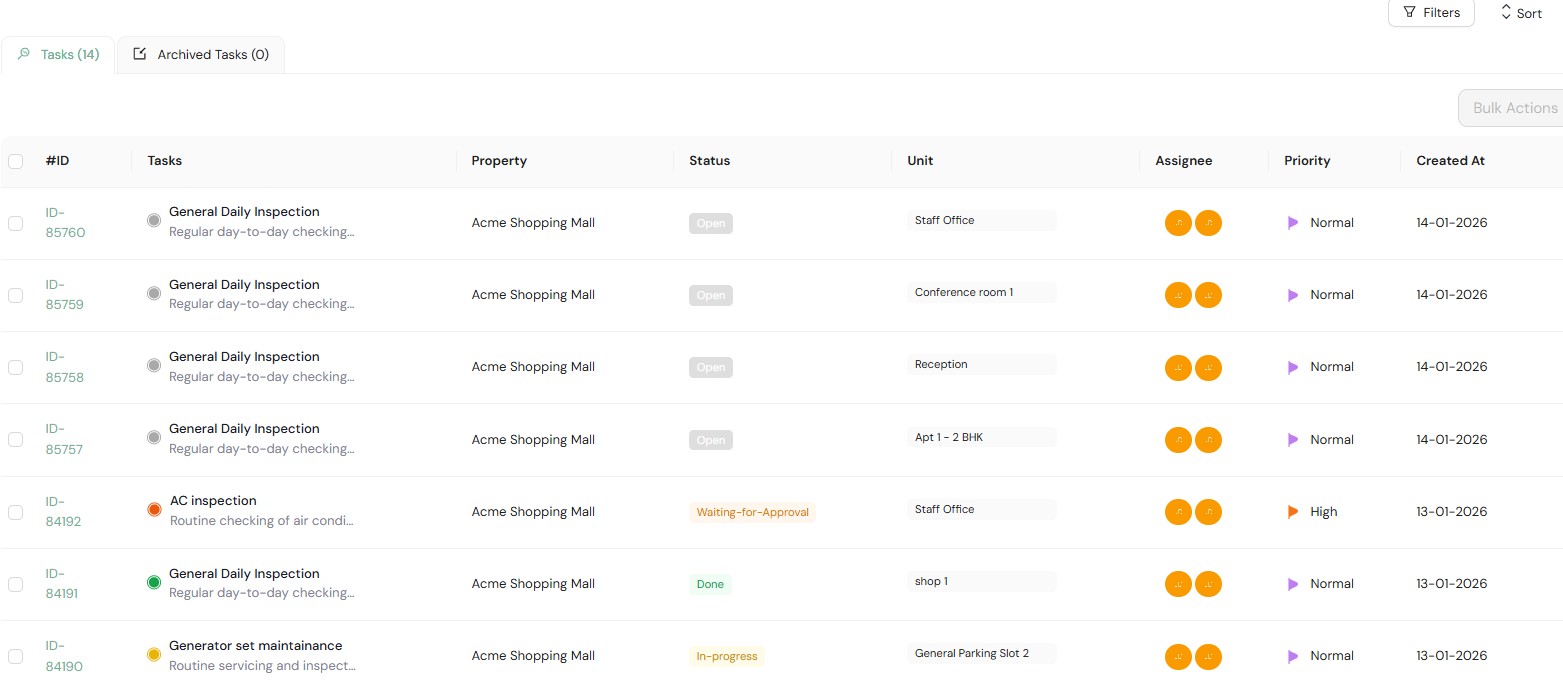Click first assignee avatar in ID-85760 row
This screenshot has width=1563, height=689.
(x=1178, y=223)
